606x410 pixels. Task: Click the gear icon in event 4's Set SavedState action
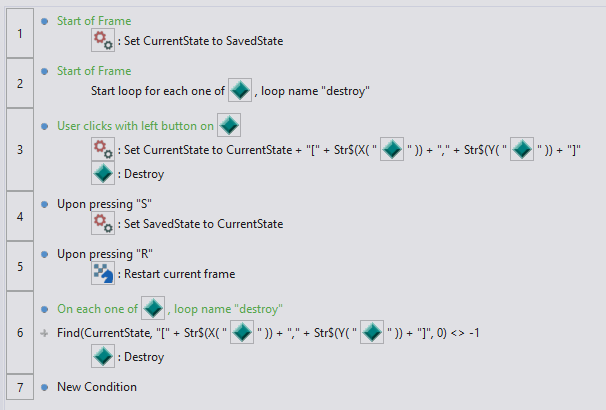(x=103, y=223)
